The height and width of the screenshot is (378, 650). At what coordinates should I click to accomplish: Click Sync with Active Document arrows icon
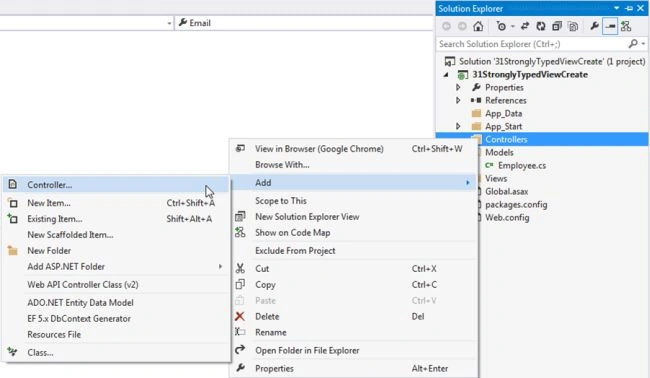(x=525, y=27)
